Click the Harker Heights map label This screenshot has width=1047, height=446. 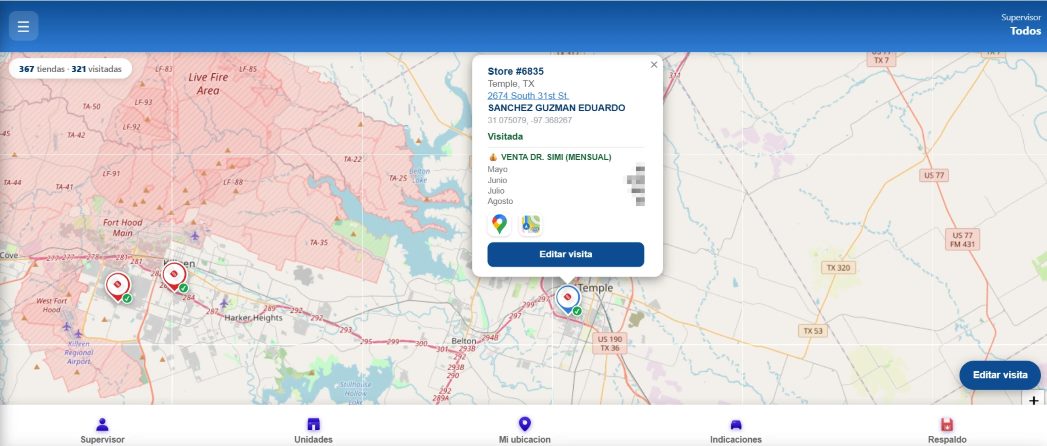253,318
